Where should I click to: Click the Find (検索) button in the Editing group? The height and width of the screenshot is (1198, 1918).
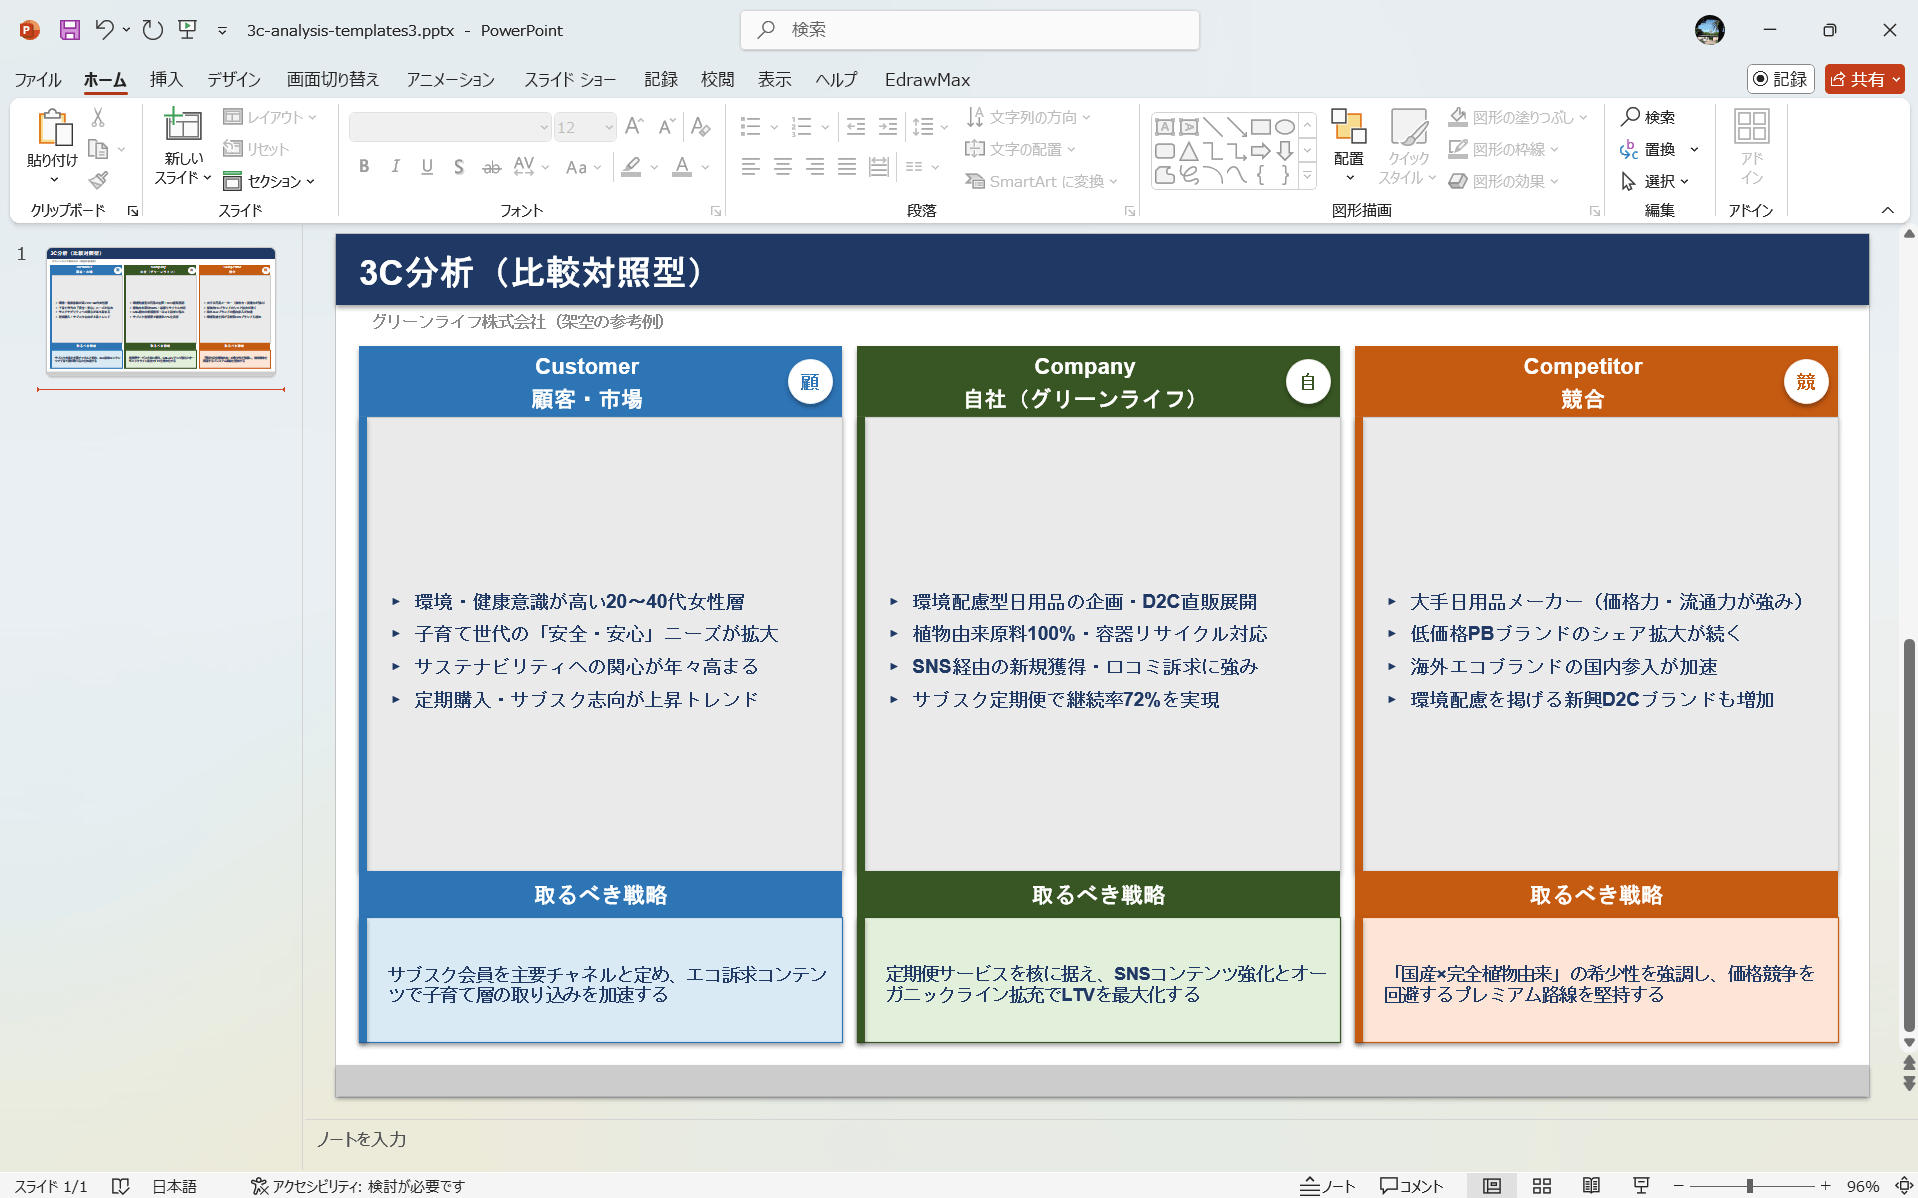click(x=1648, y=117)
